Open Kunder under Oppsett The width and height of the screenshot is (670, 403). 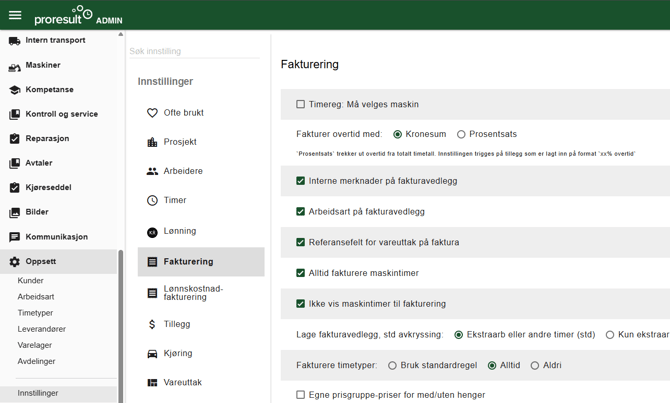[30, 280]
